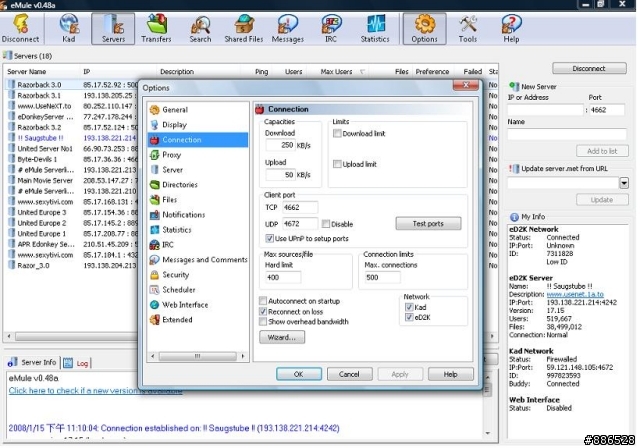The width and height of the screenshot is (640, 448).
Task: Open the Tools toolbar icon
Action: (468, 29)
